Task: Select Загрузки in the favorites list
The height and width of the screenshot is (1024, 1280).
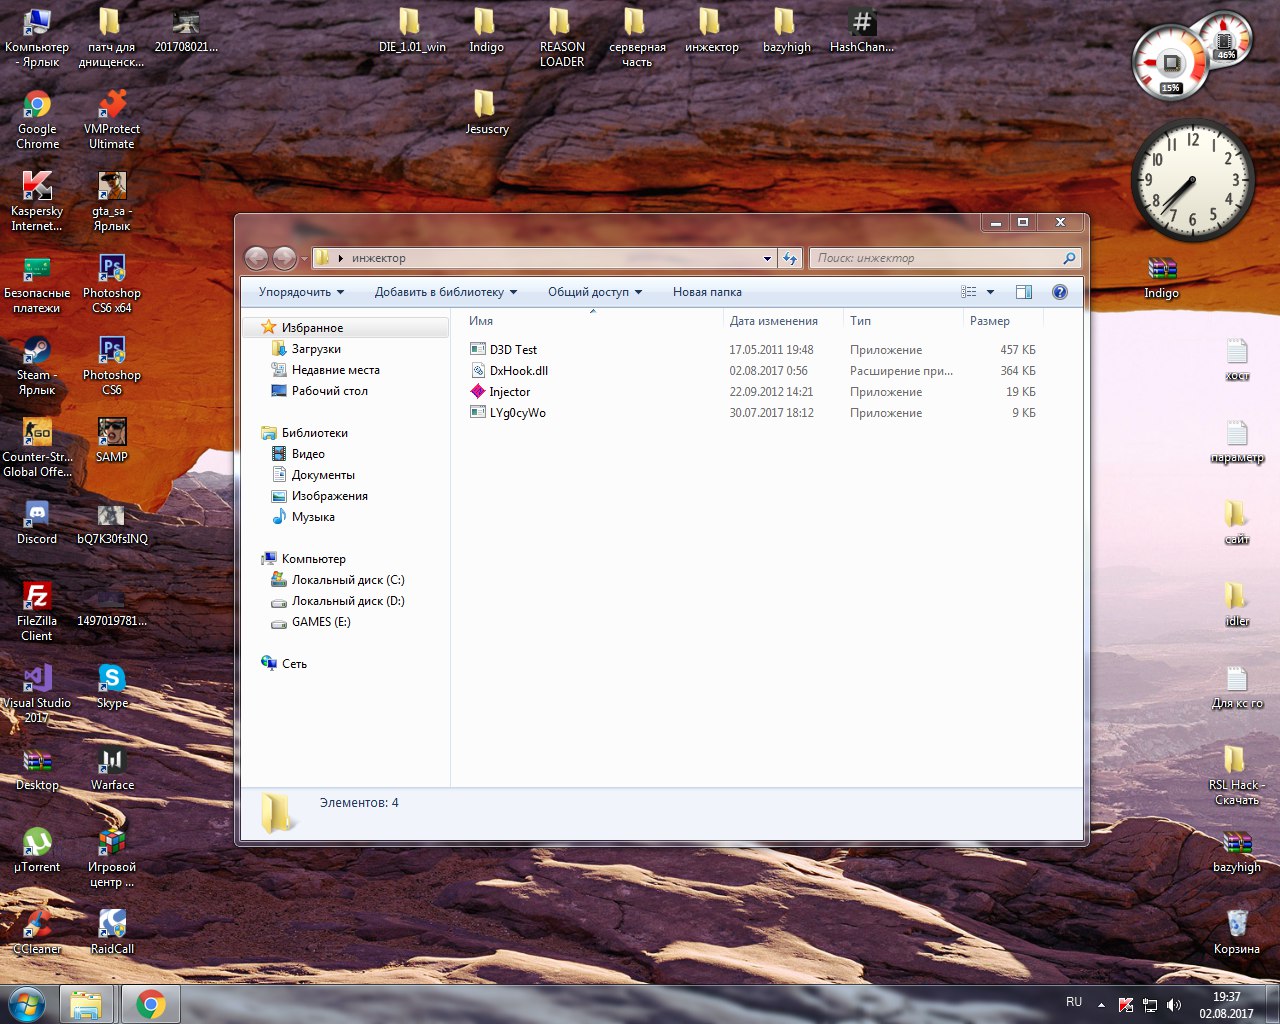Action: pyautogui.click(x=316, y=349)
